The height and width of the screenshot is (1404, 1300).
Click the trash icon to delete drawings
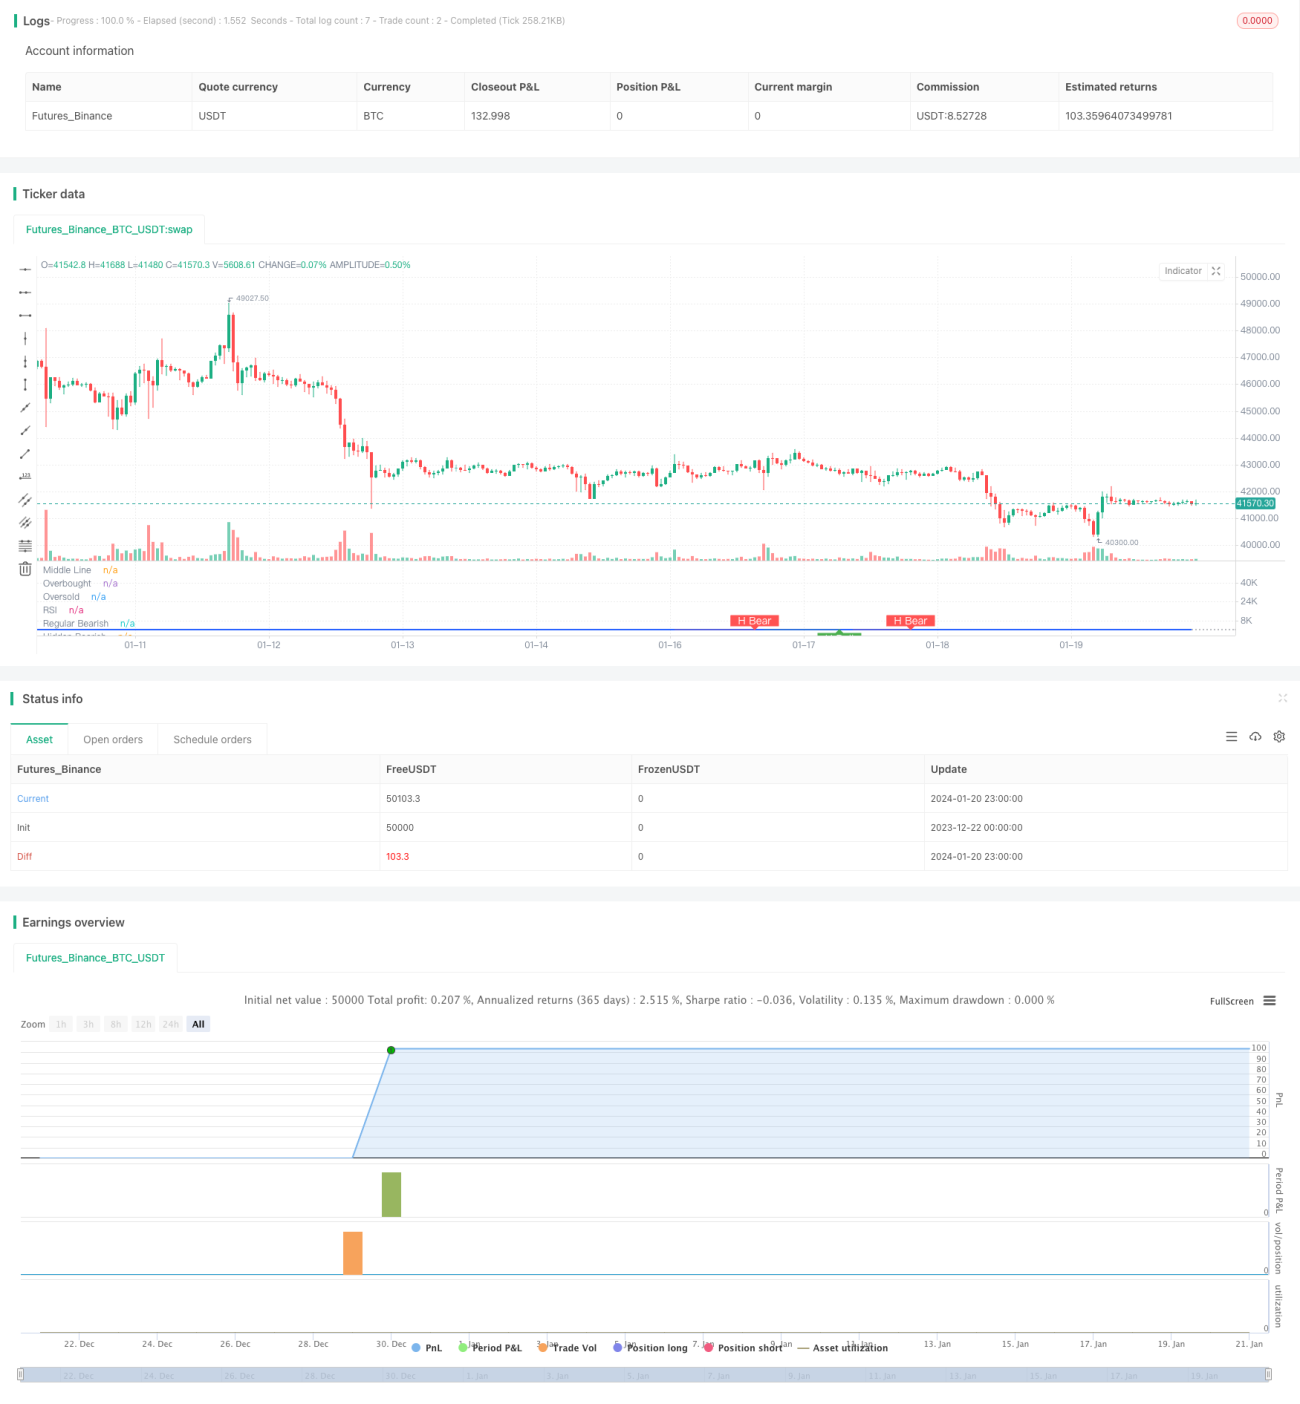(25, 569)
